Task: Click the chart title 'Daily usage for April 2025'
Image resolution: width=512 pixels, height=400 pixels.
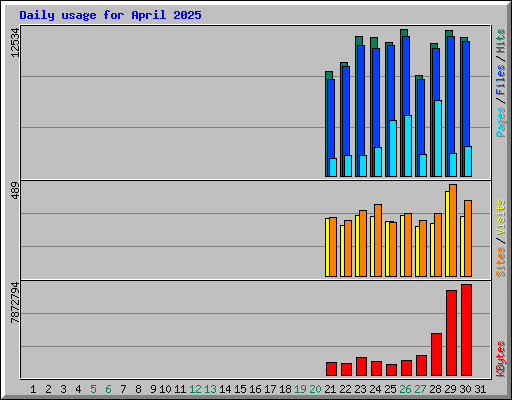Action: coord(110,15)
